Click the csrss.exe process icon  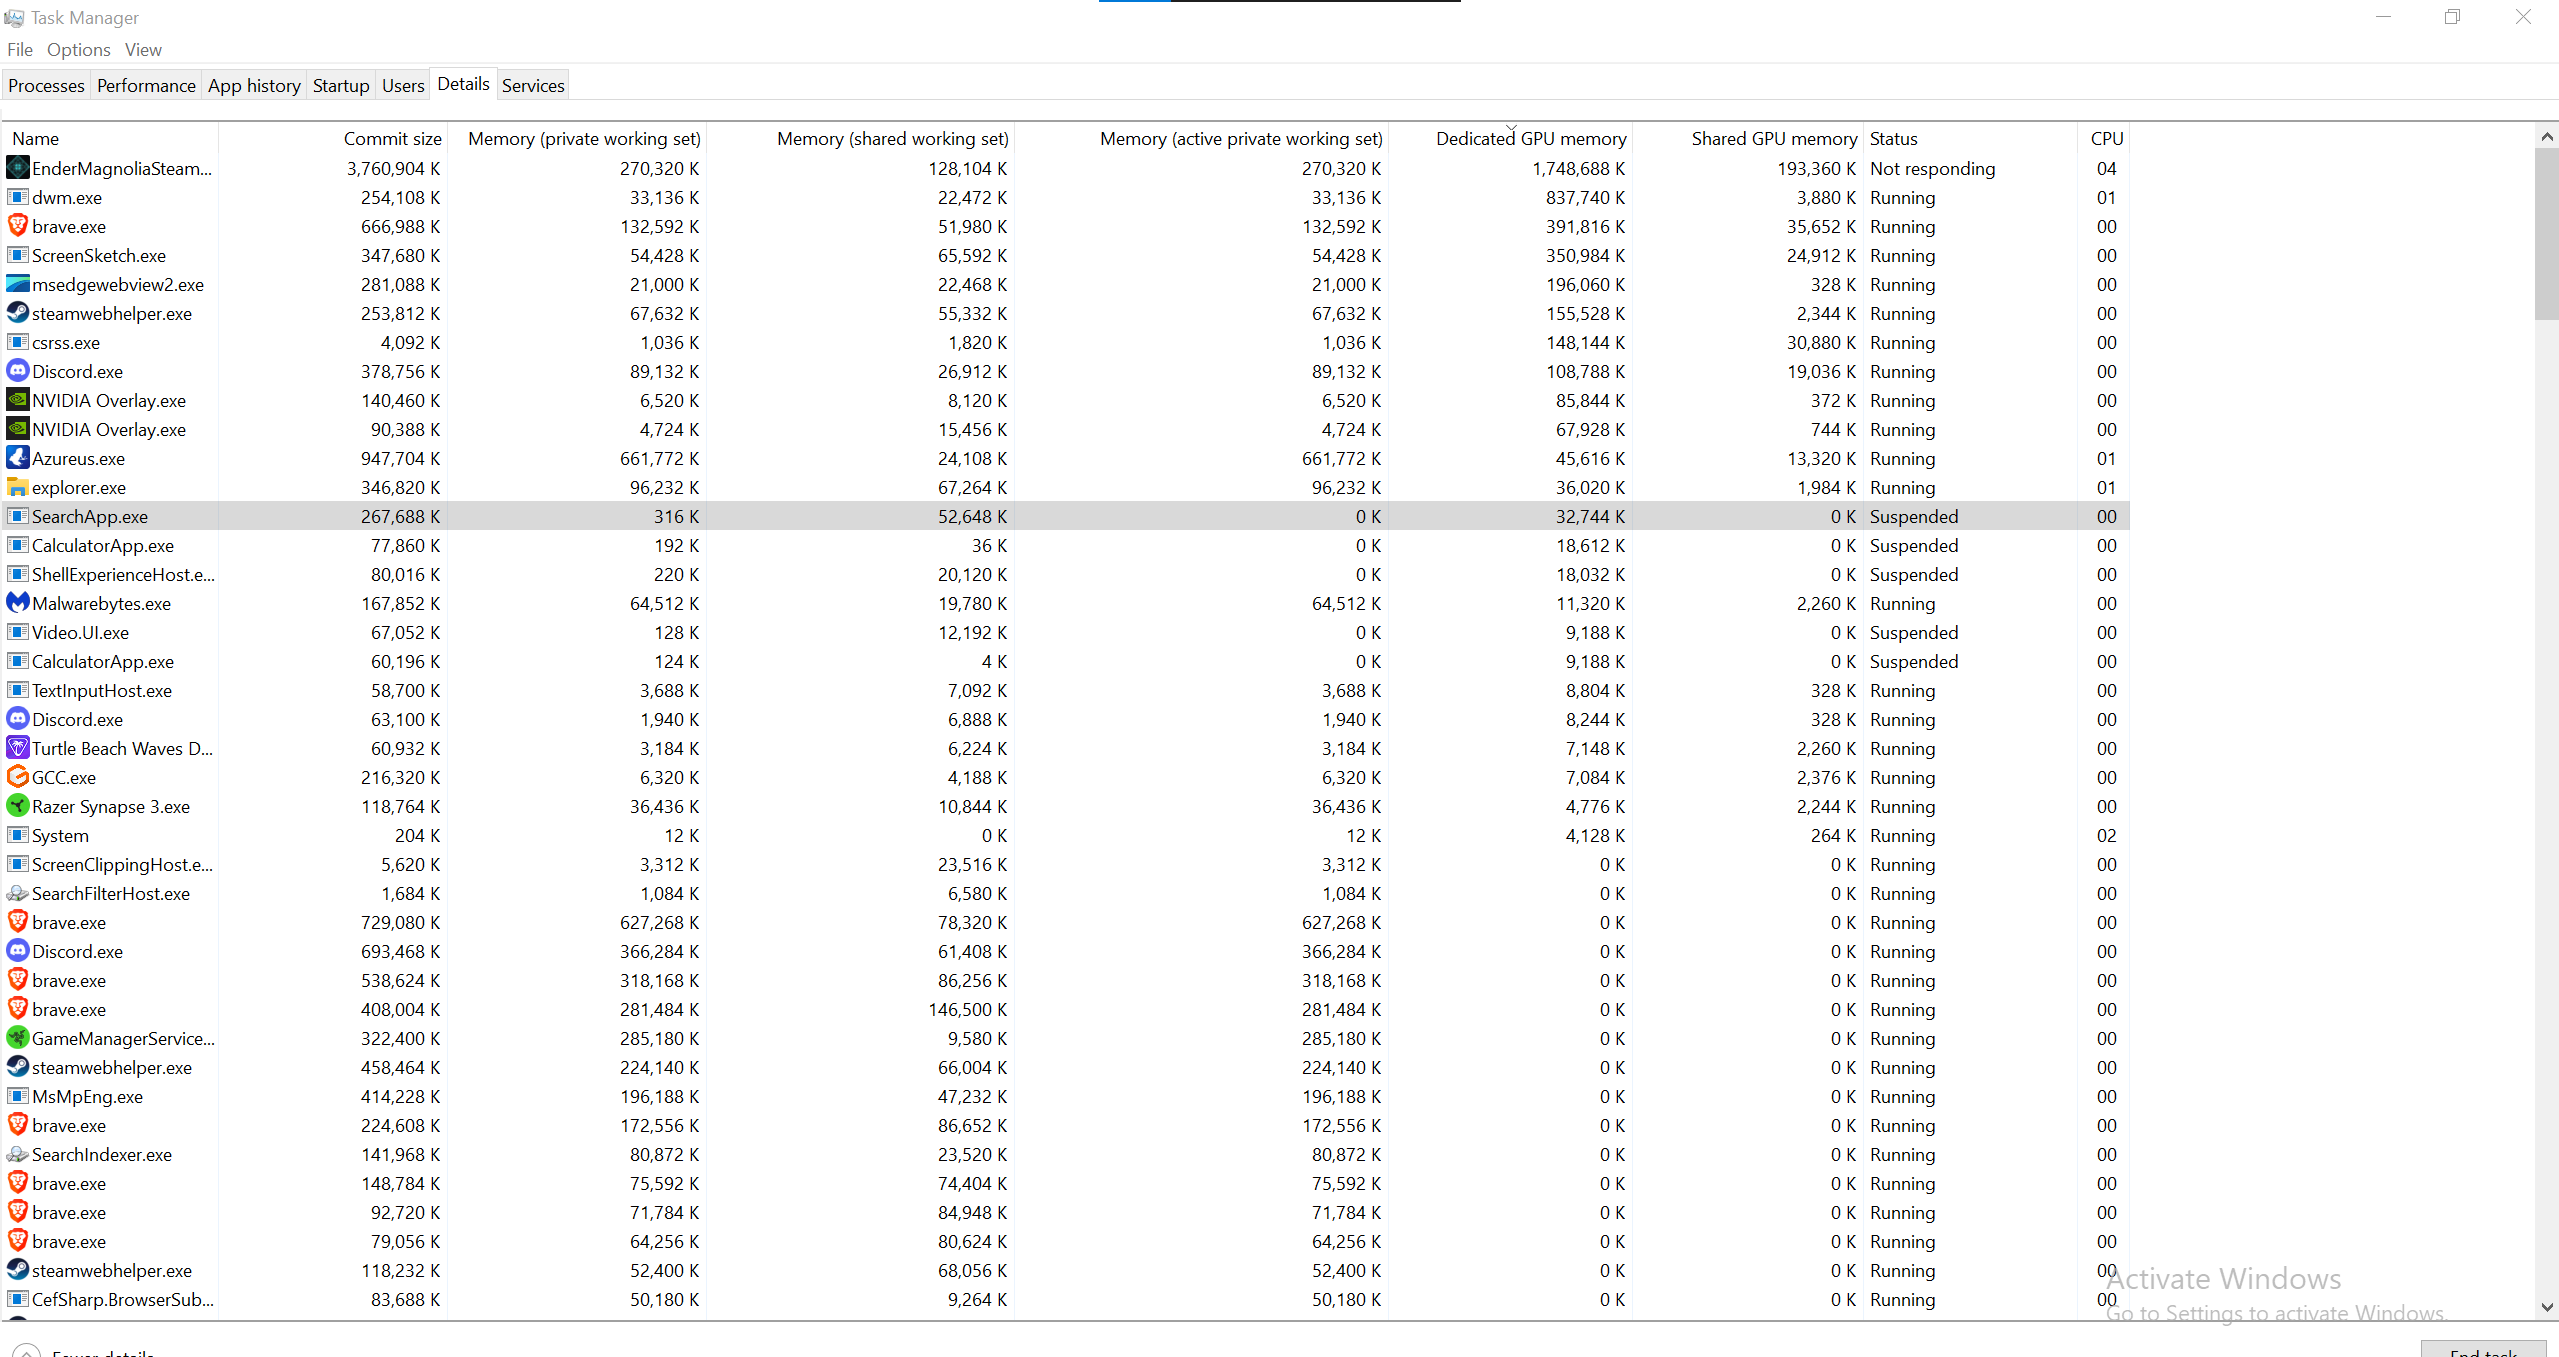click(18, 342)
